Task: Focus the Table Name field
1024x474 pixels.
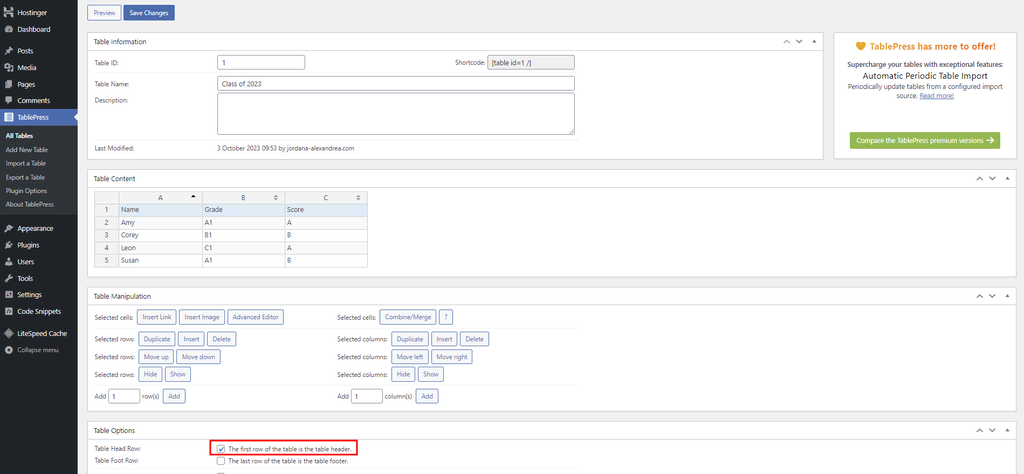Action: (396, 84)
